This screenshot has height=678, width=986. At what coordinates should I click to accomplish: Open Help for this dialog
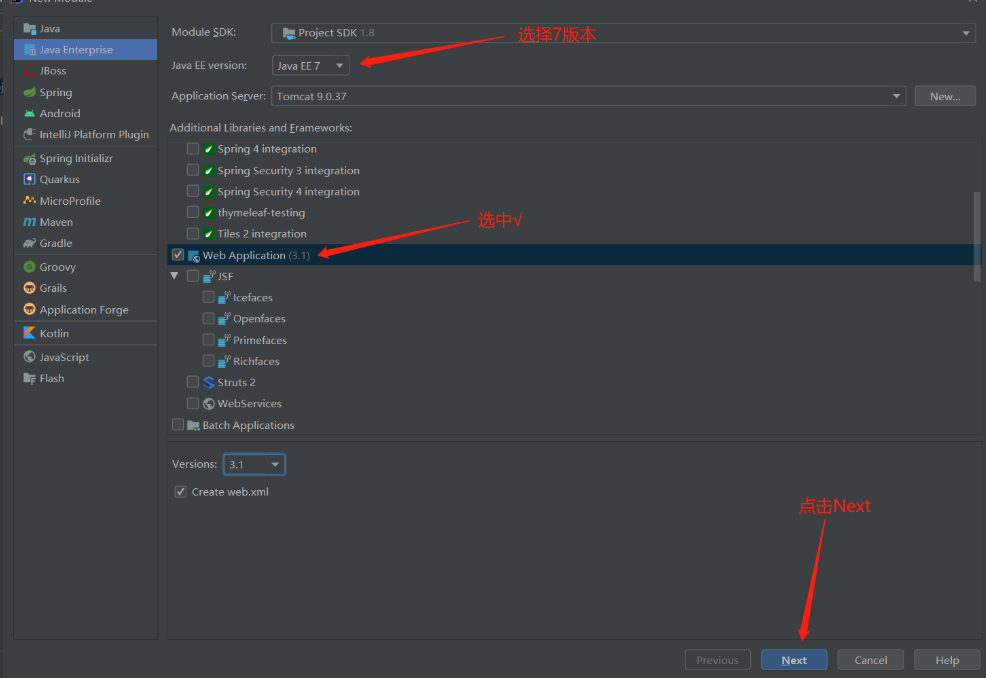pos(947,660)
